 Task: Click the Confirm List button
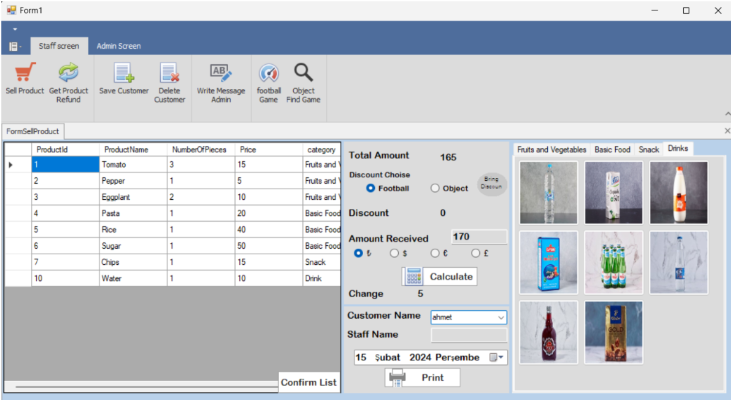308,383
